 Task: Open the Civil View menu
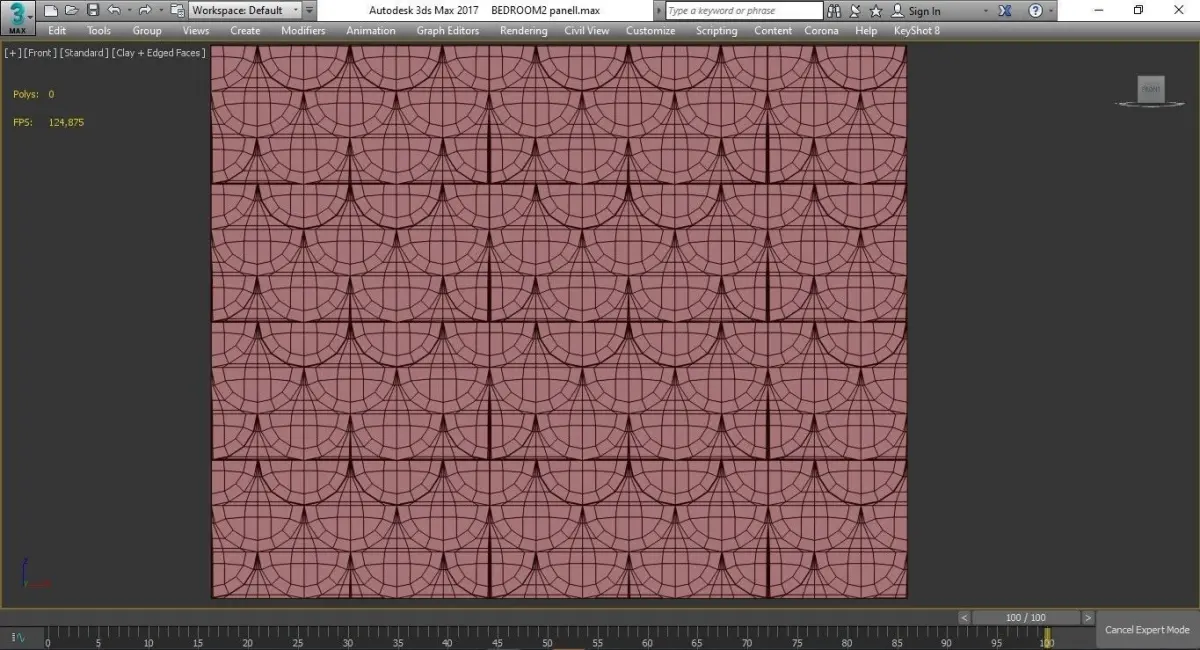pos(587,31)
